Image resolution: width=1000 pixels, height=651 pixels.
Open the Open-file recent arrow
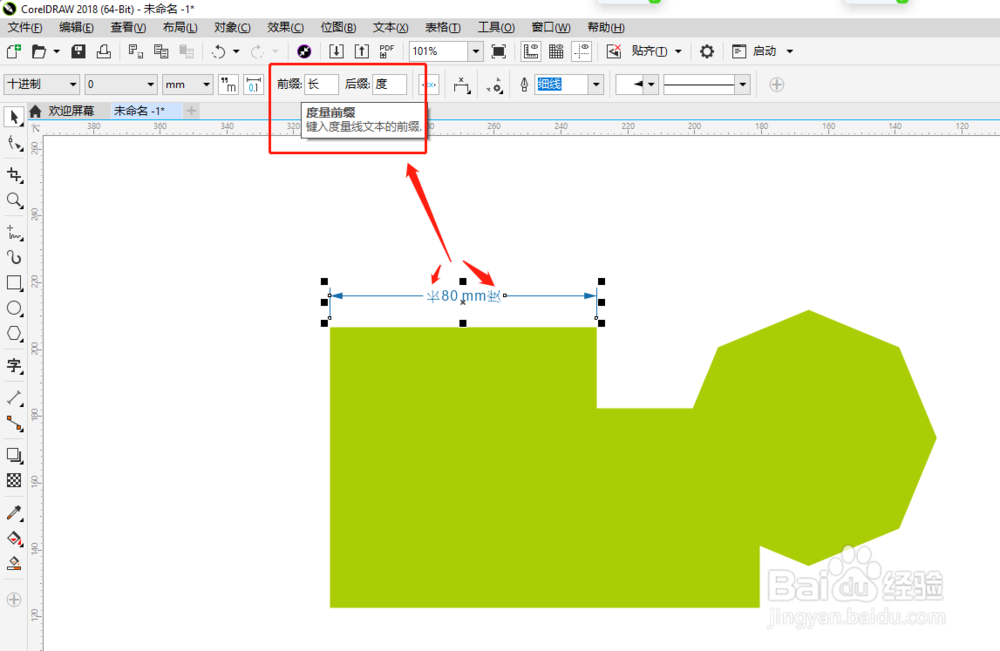56,52
